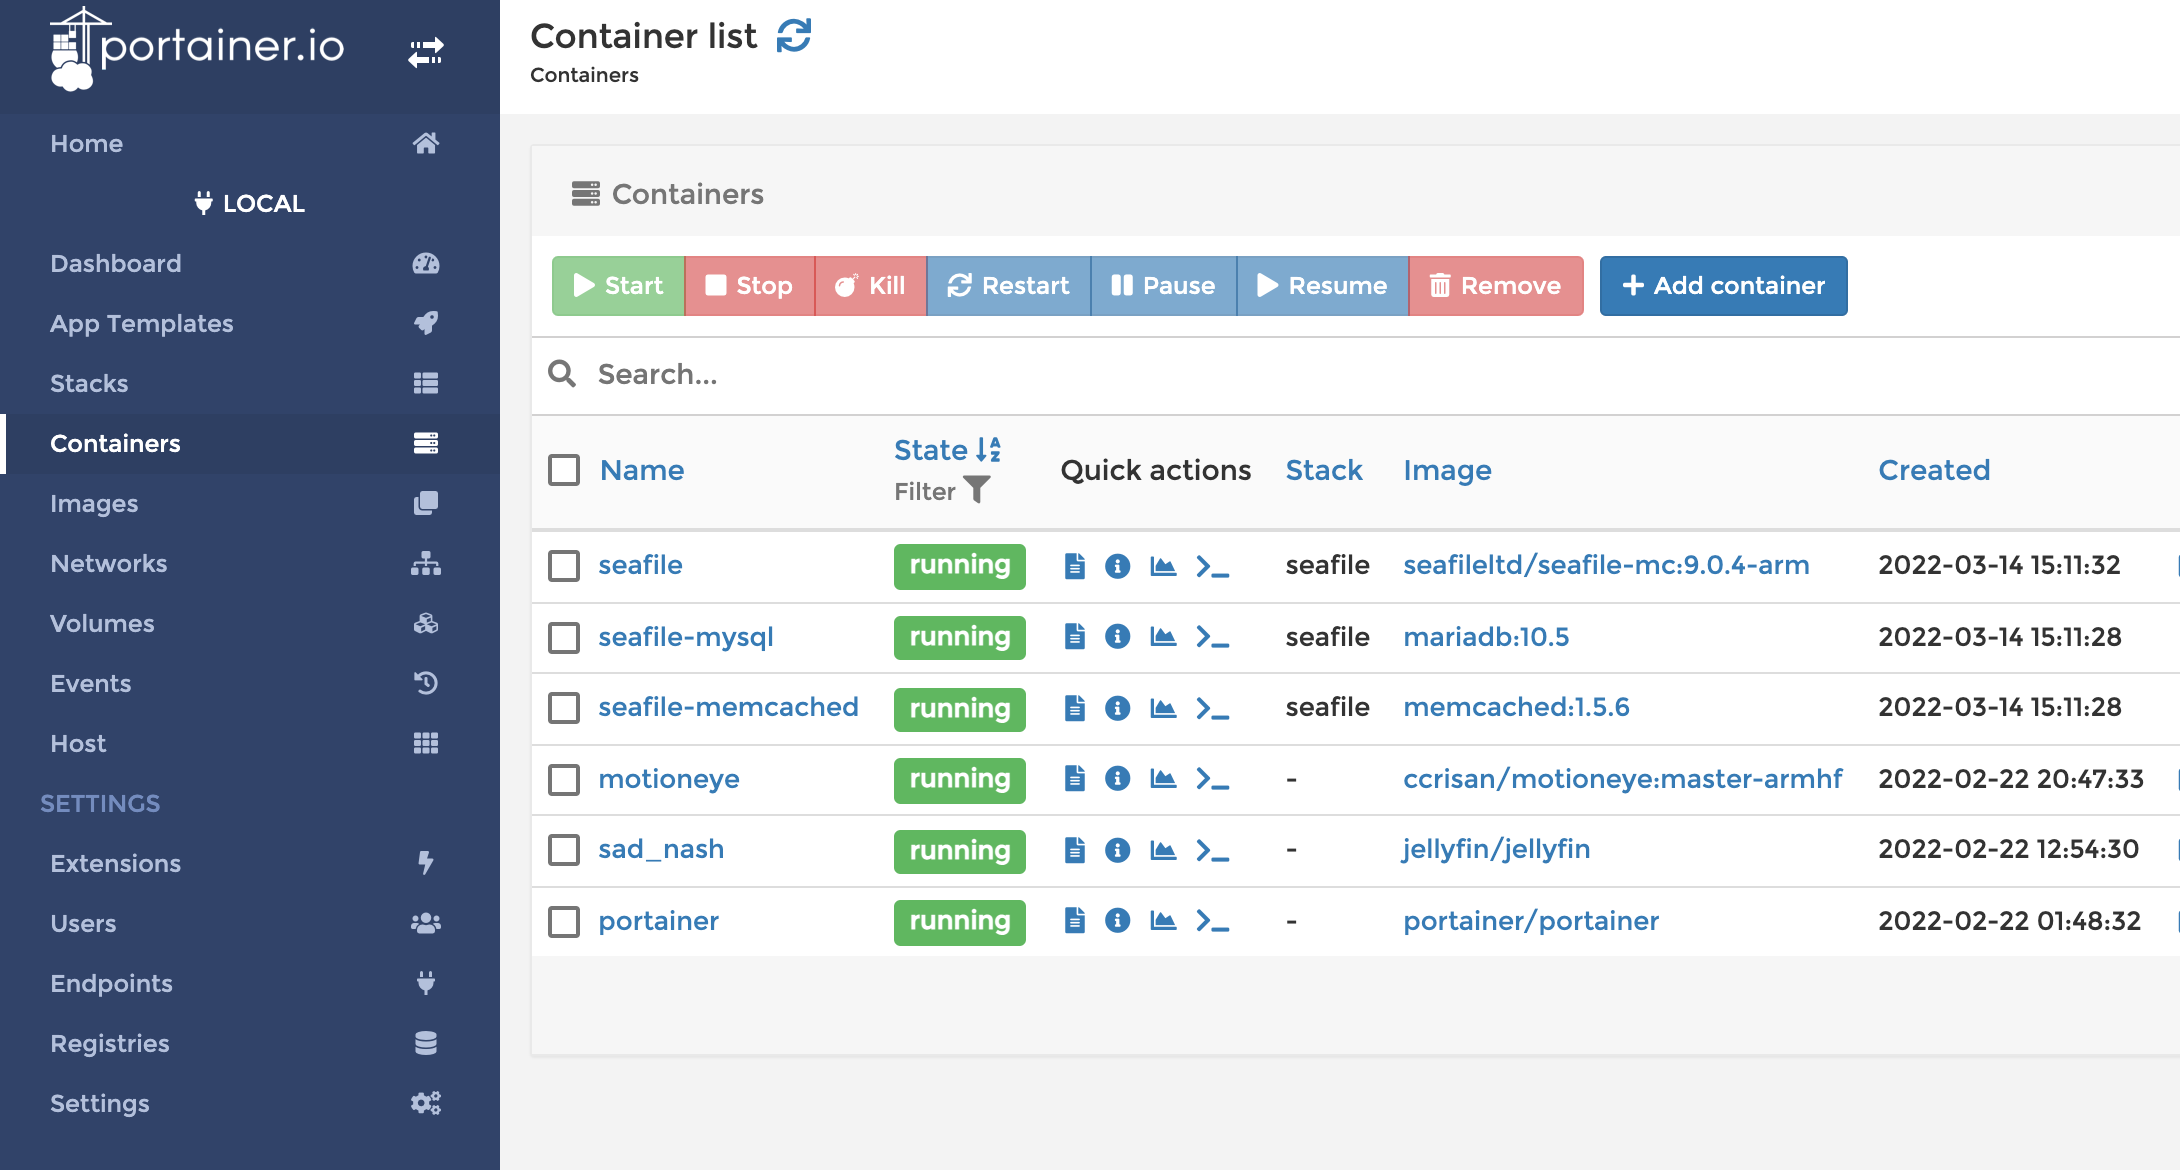Image resolution: width=2180 pixels, height=1170 pixels.
Task: Open console icon for seafile-mysql container
Action: coord(1212,637)
